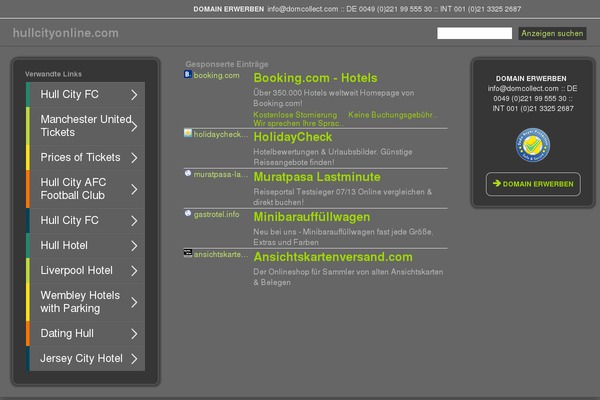Open chevron next to Dating Hull

coord(134,334)
